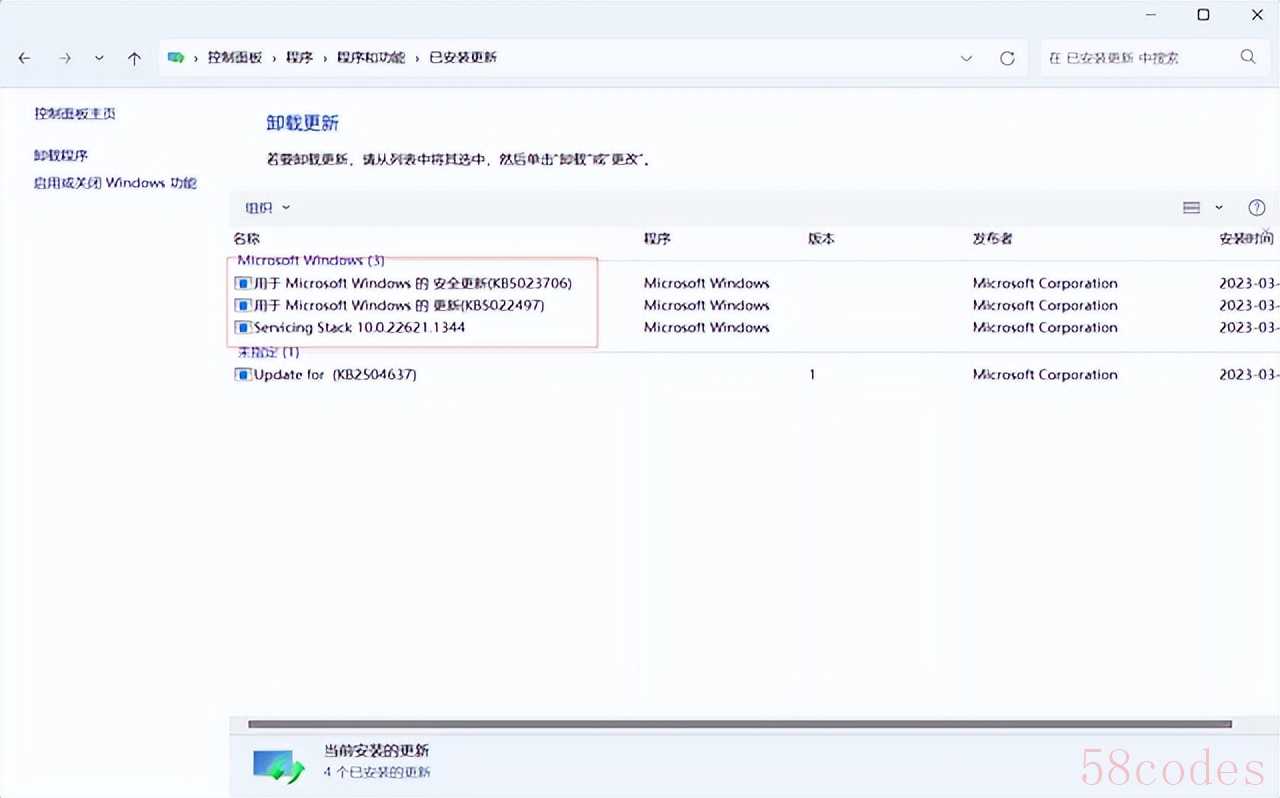Refresh the installed updates list
The width and height of the screenshot is (1280, 798).
click(x=1007, y=58)
